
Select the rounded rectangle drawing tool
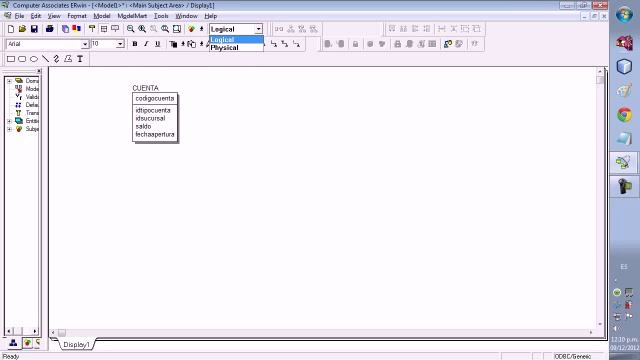pos(22,59)
